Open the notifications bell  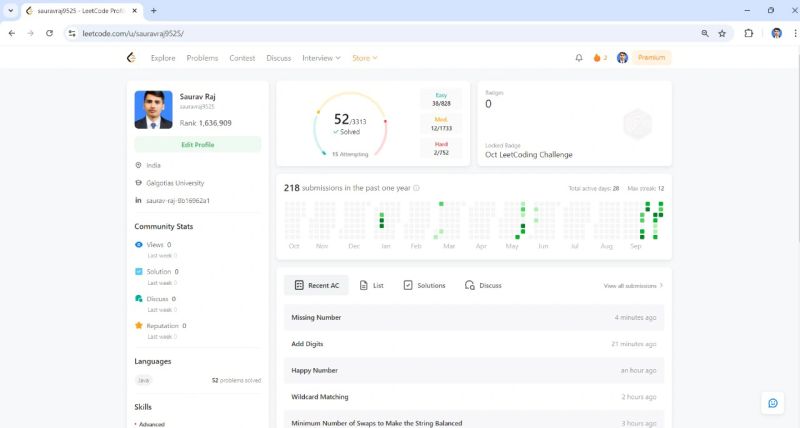point(579,58)
